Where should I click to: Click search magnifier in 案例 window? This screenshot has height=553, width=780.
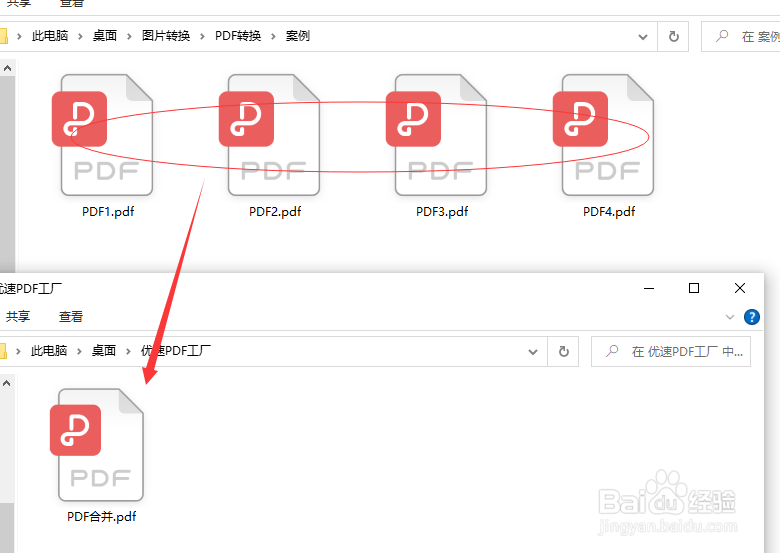722,36
